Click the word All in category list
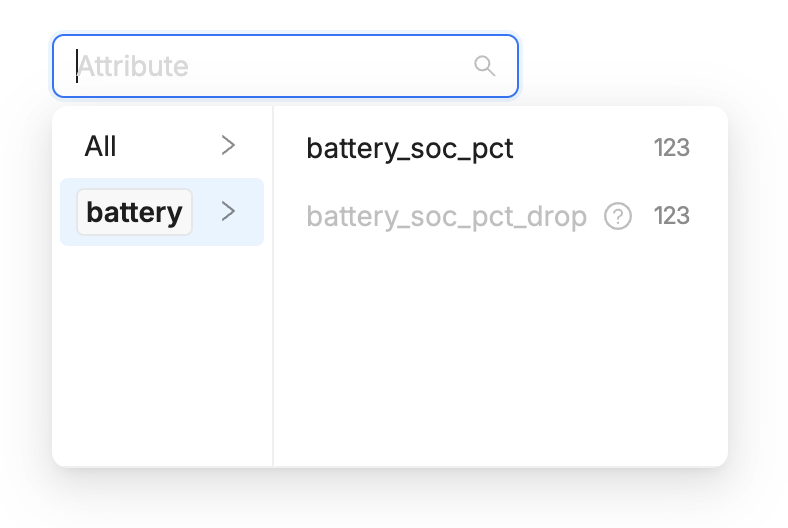The width and height of the screenshot is (788, 528). pyautogui.click(x=101, y=146)
